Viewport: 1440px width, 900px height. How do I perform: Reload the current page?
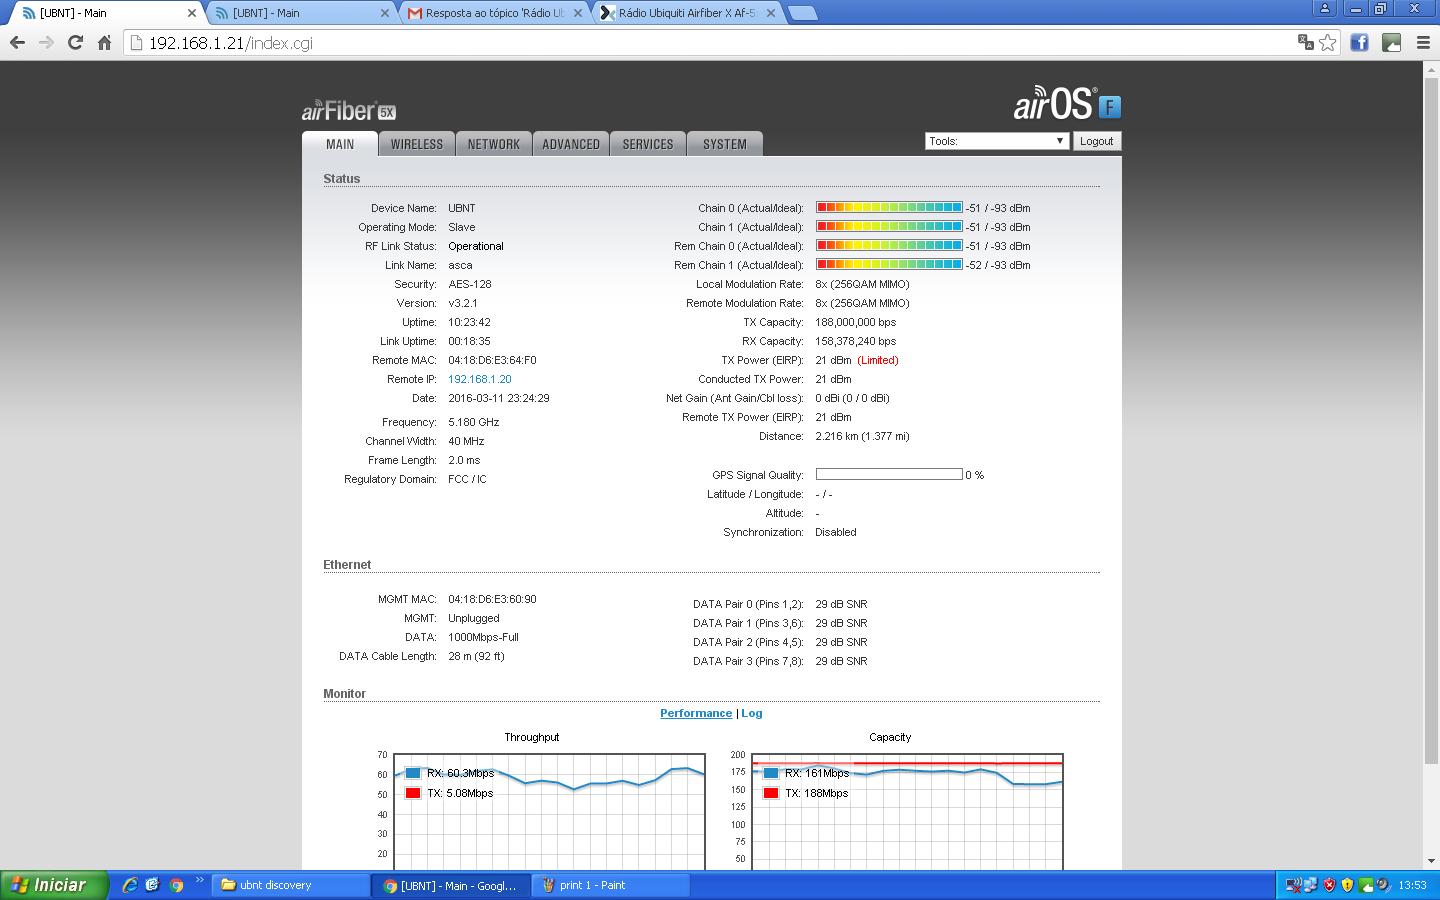[x=75, y=42]
